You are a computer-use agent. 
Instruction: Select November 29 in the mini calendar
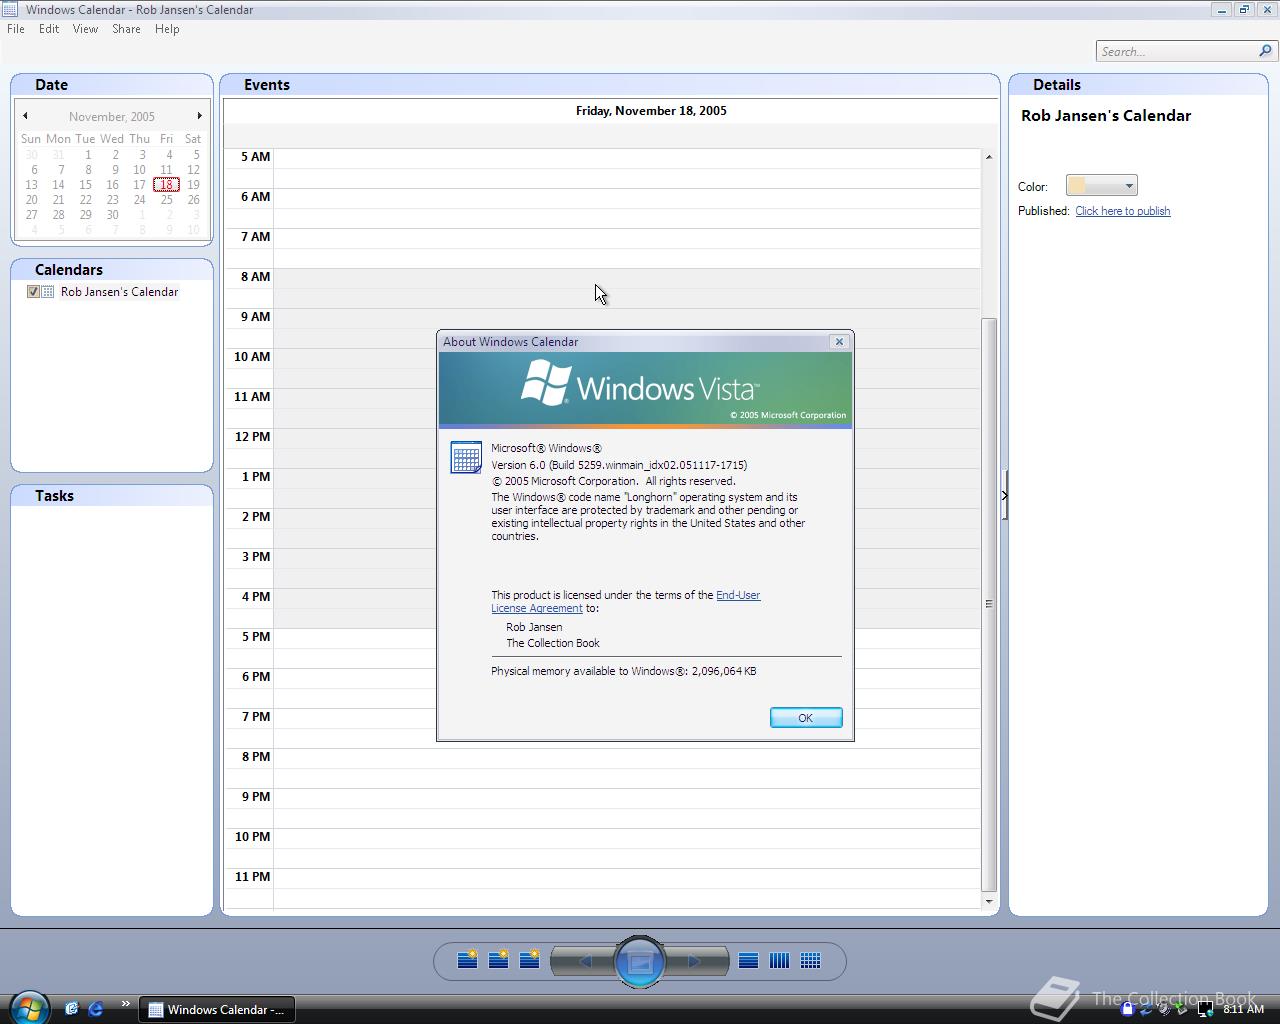[x=85, y=214]
